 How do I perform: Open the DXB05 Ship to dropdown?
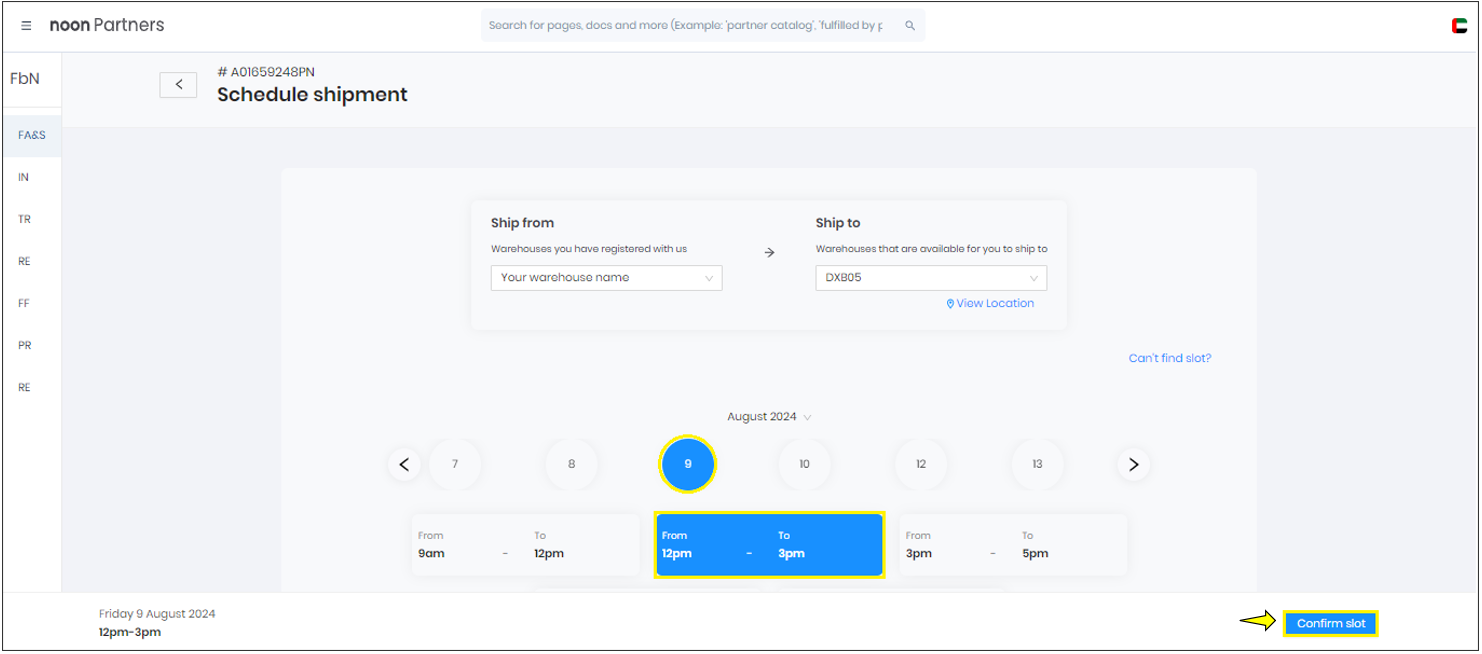931,278
